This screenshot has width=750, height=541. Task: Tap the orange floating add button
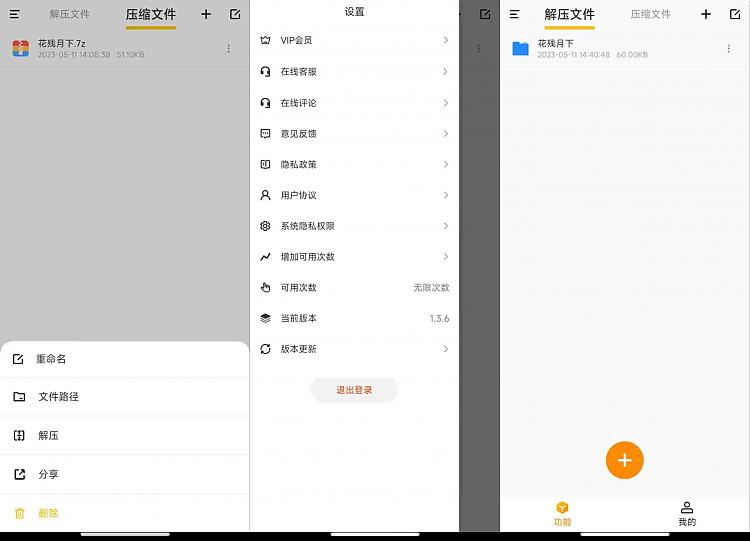point(624,460)
